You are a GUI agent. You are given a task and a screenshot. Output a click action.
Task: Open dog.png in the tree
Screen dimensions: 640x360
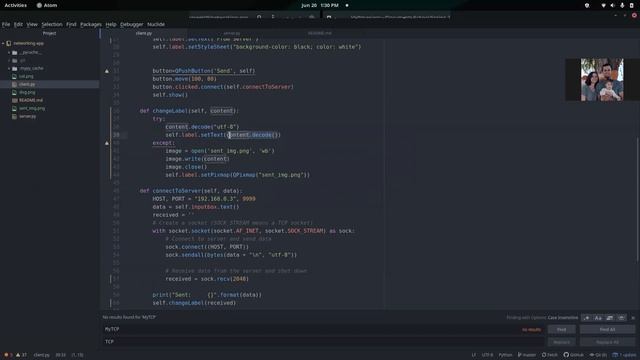coord(27,93)
